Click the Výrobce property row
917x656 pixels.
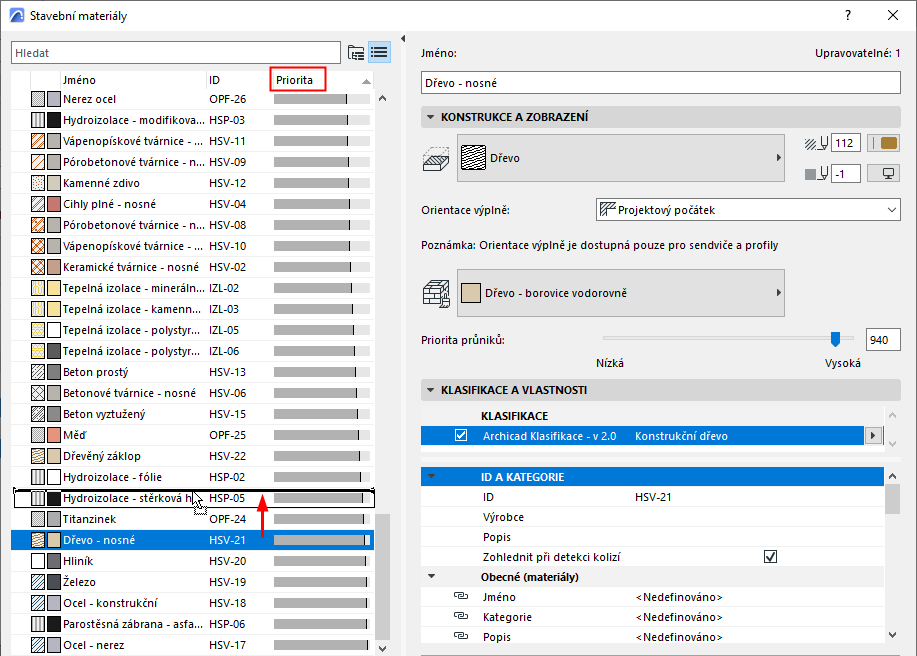pos(652,517)
